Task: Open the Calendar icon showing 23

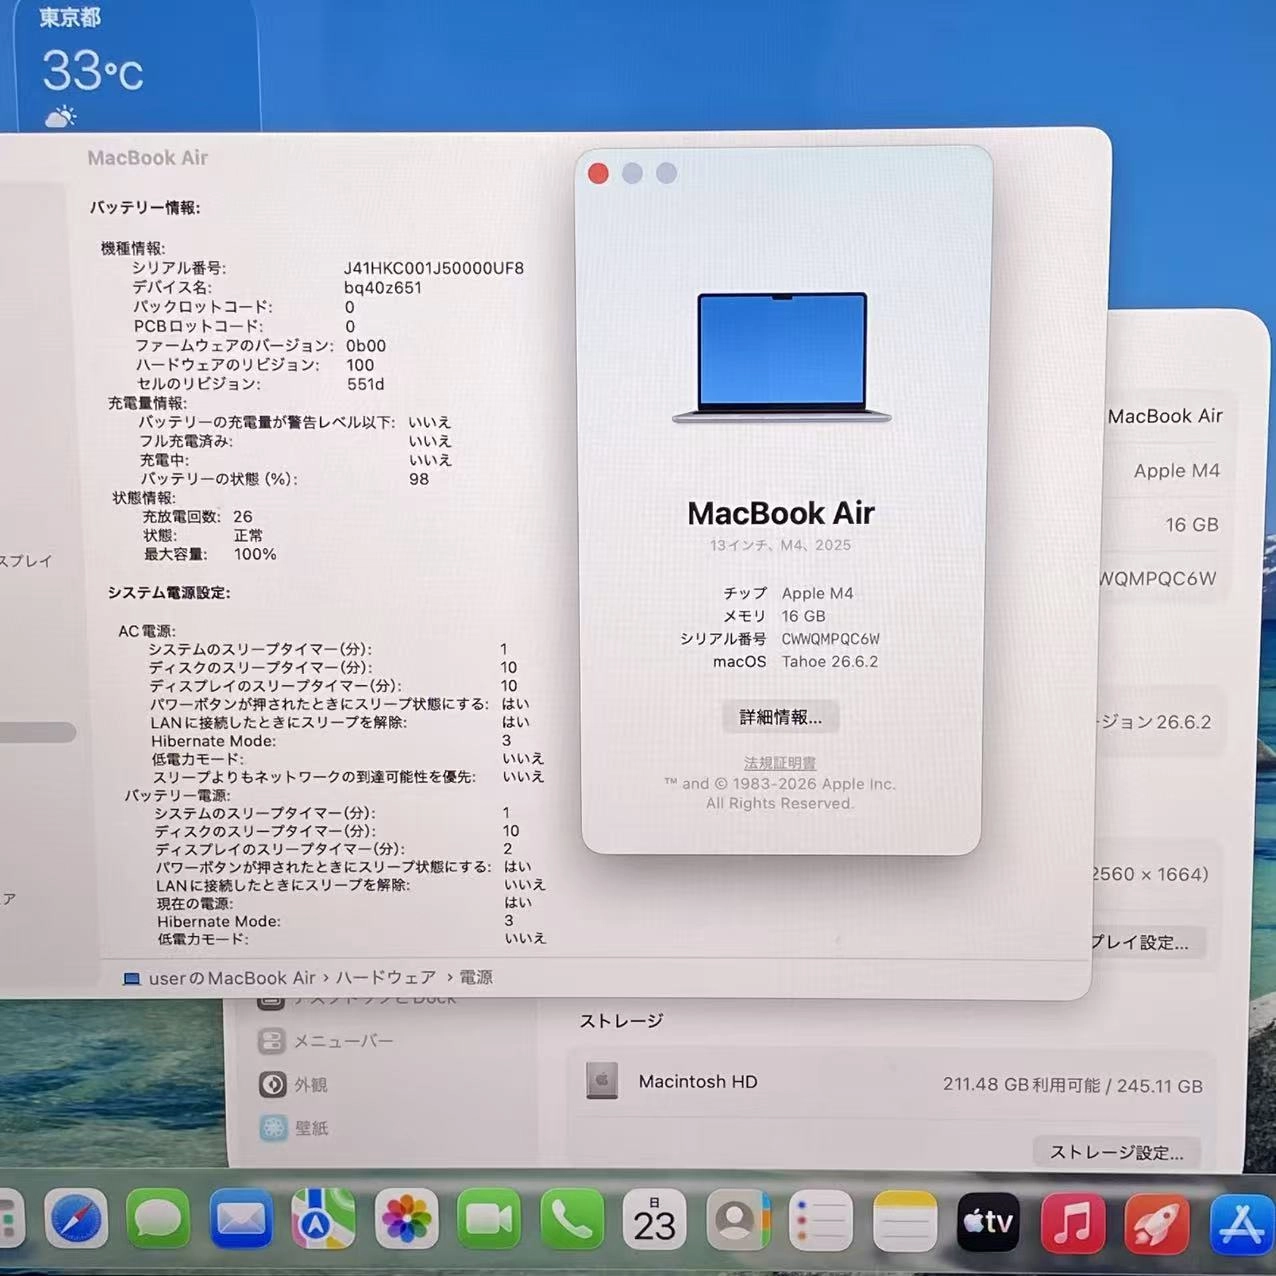Action: 654,1219
